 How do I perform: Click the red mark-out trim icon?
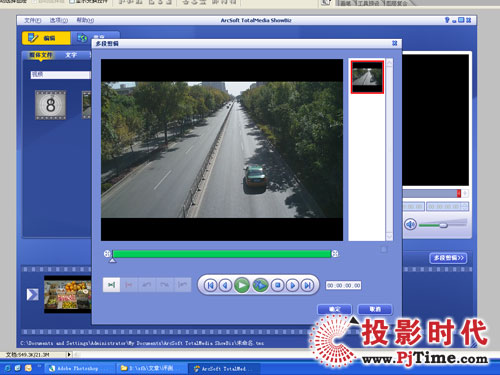tap(129, 285)
